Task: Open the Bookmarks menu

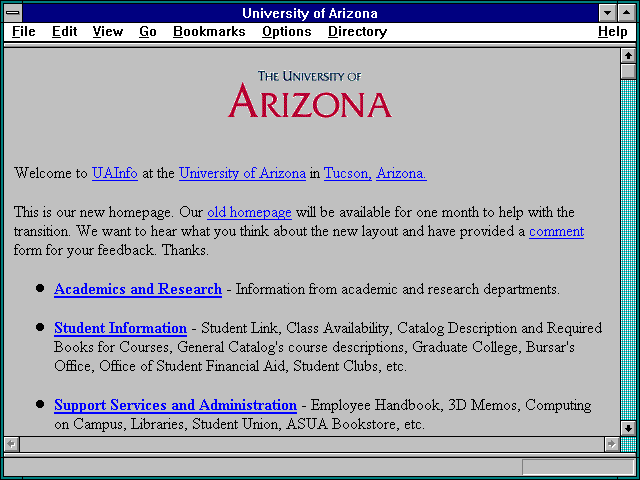Action: pos(209,31)
